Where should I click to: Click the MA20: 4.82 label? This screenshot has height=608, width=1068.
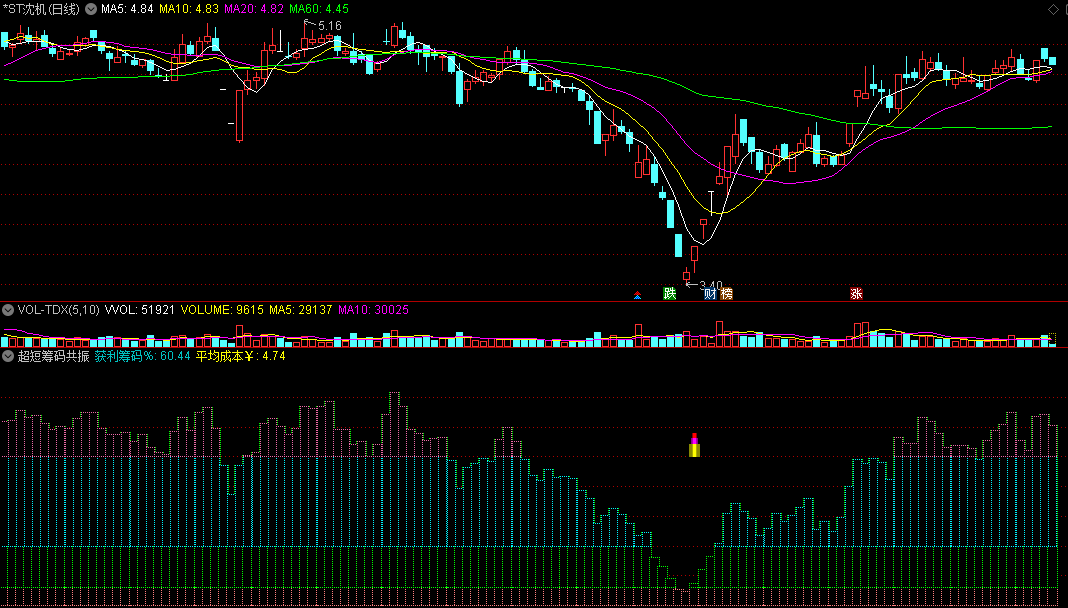(x=253, y=10)
